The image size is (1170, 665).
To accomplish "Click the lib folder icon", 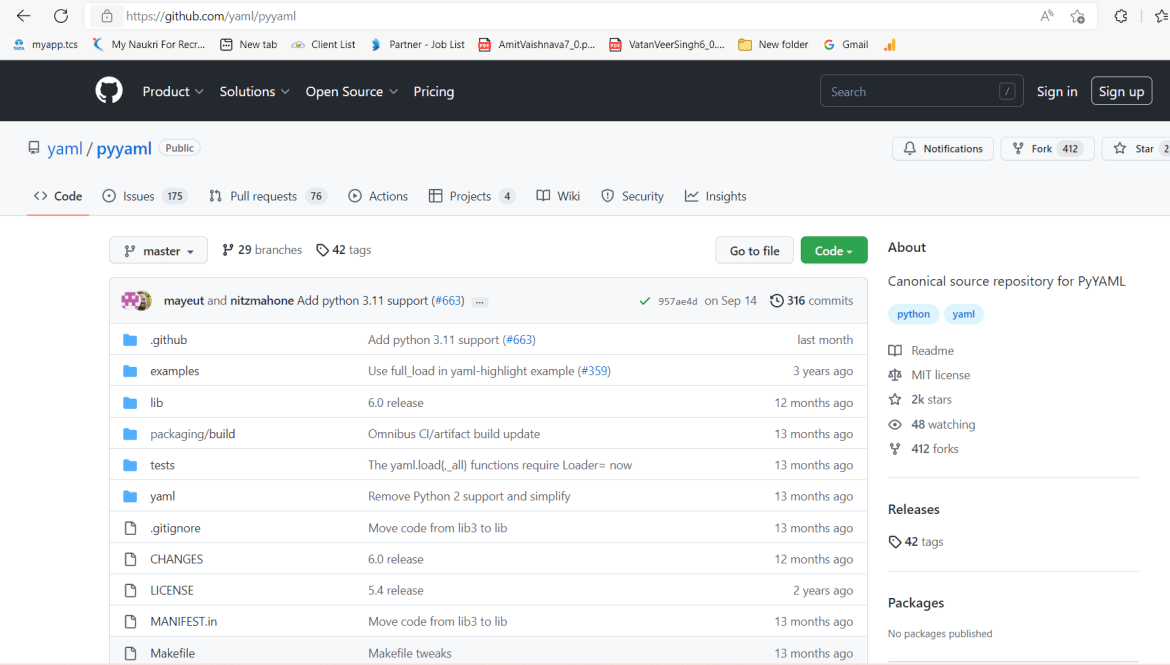I will pyautogui.click(x=130, y=402).
